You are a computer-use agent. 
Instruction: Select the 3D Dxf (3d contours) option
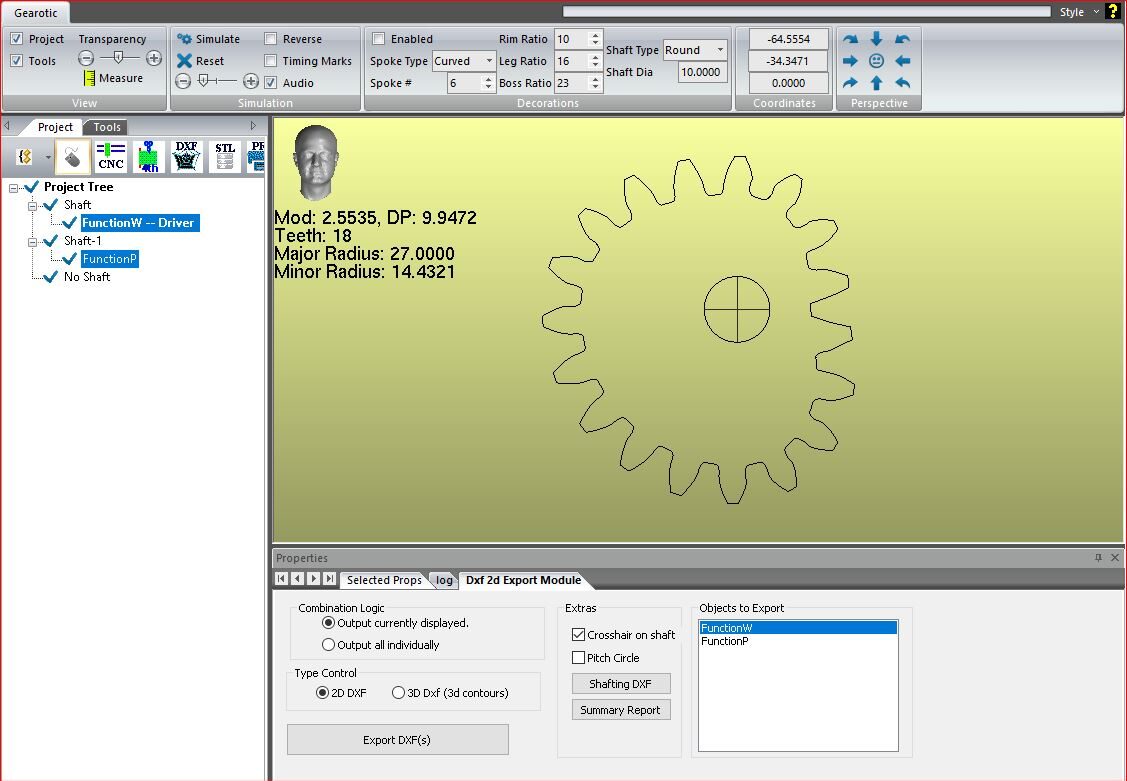pyautogui.click(x=398, y=693)
